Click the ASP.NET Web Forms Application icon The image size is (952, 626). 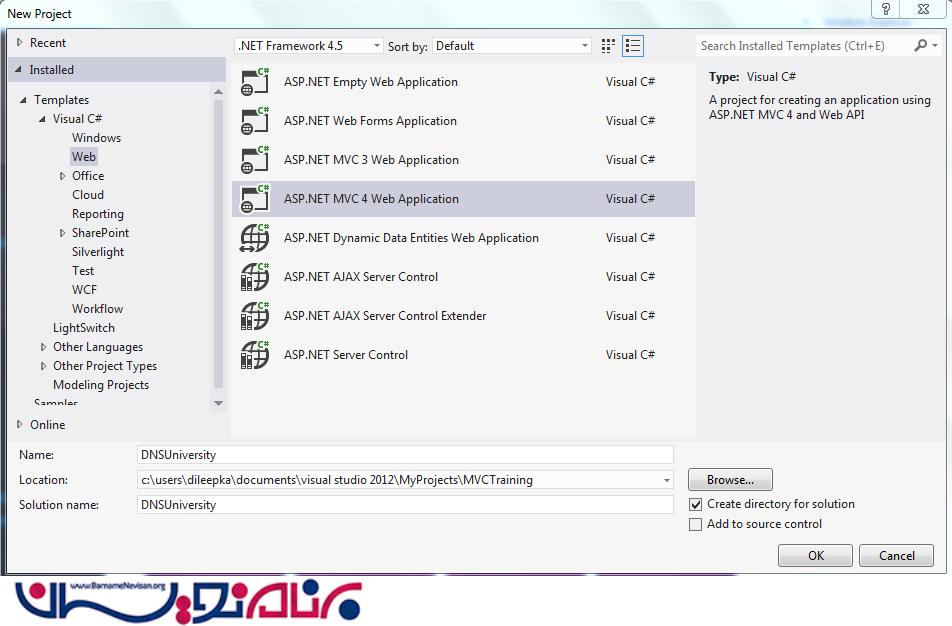[255, 122]
